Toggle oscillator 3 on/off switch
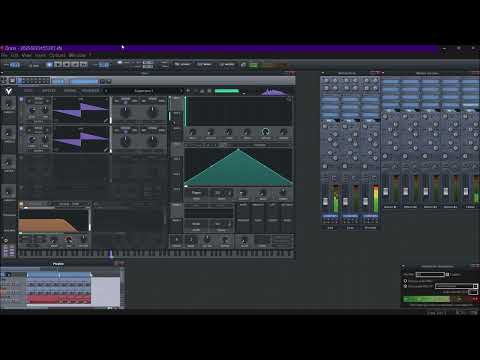Viewport: 480px width, 360px height. (21, 157)
